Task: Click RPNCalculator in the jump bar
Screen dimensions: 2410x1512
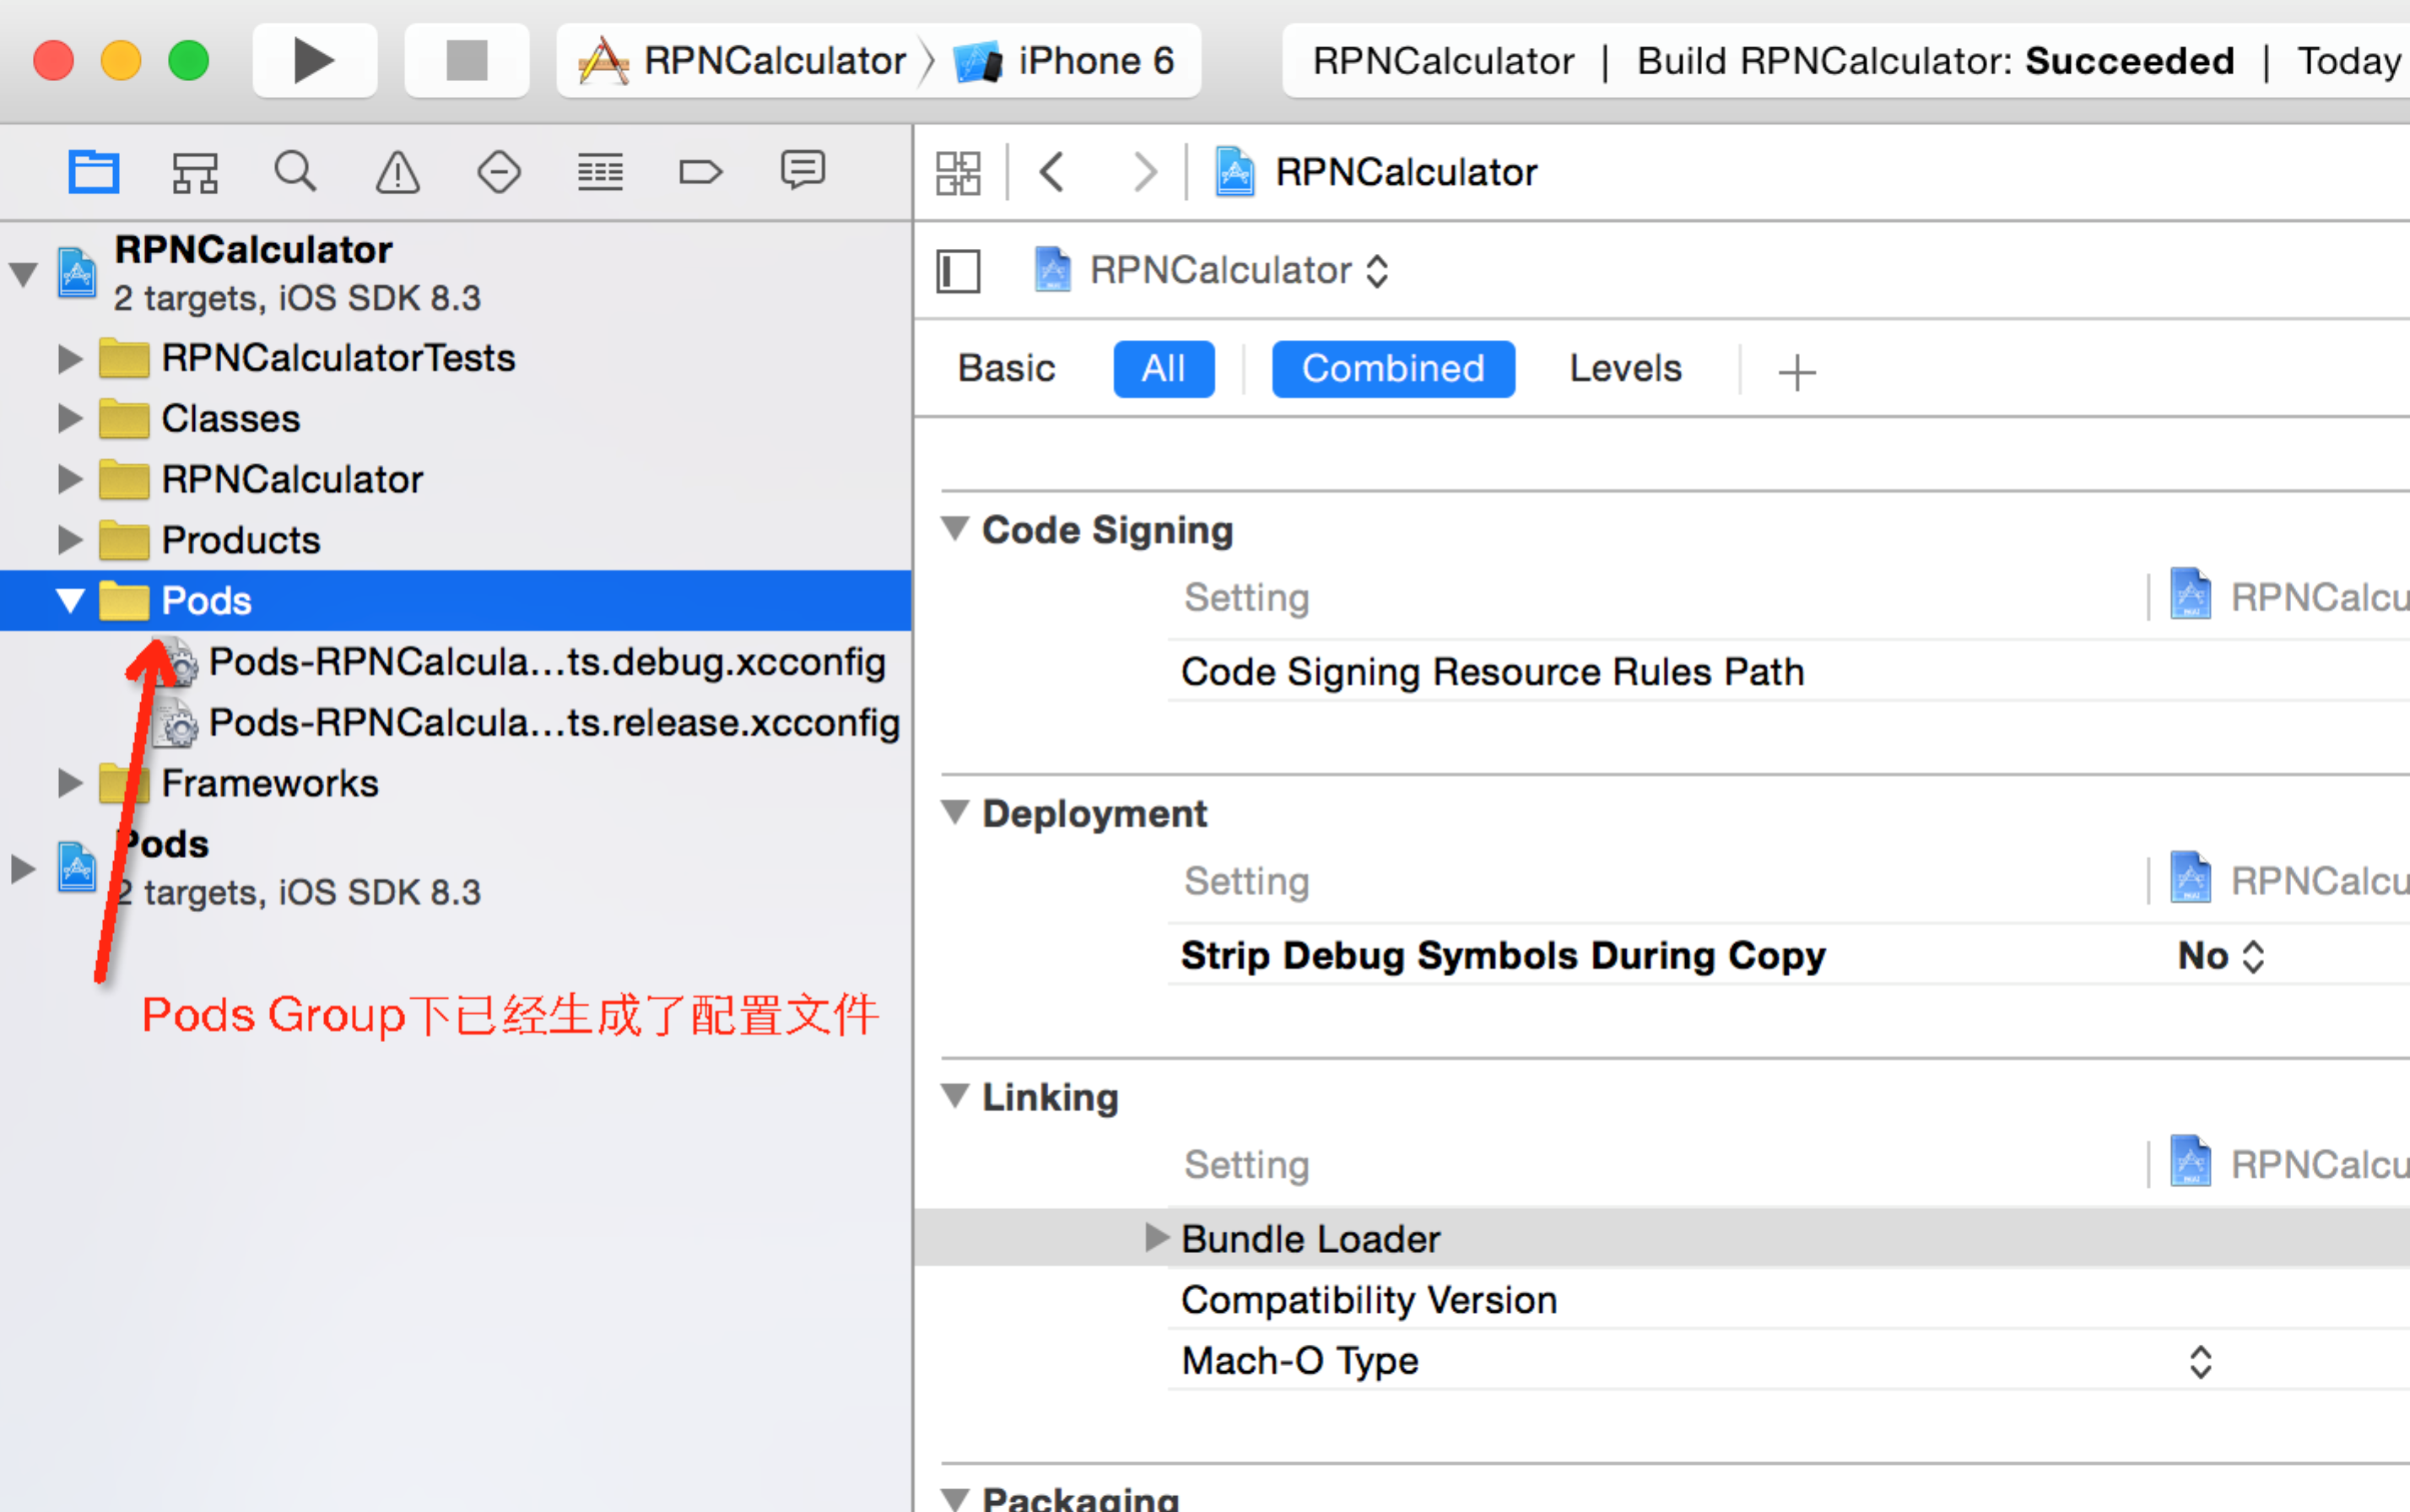Action: click(1377, 172)
